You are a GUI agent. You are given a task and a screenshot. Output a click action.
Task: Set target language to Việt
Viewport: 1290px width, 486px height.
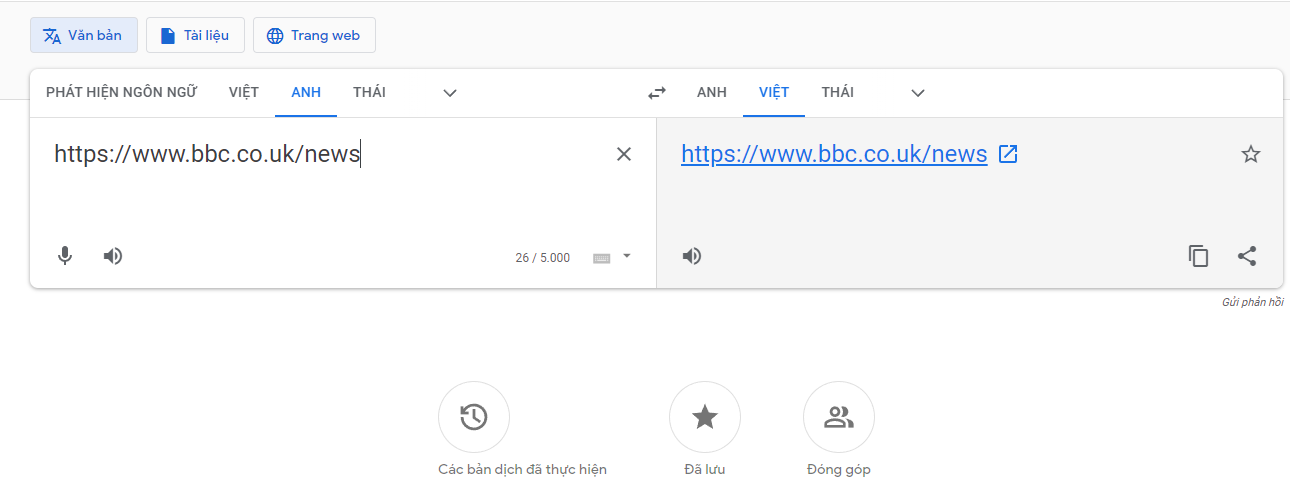tap(774, 92)
